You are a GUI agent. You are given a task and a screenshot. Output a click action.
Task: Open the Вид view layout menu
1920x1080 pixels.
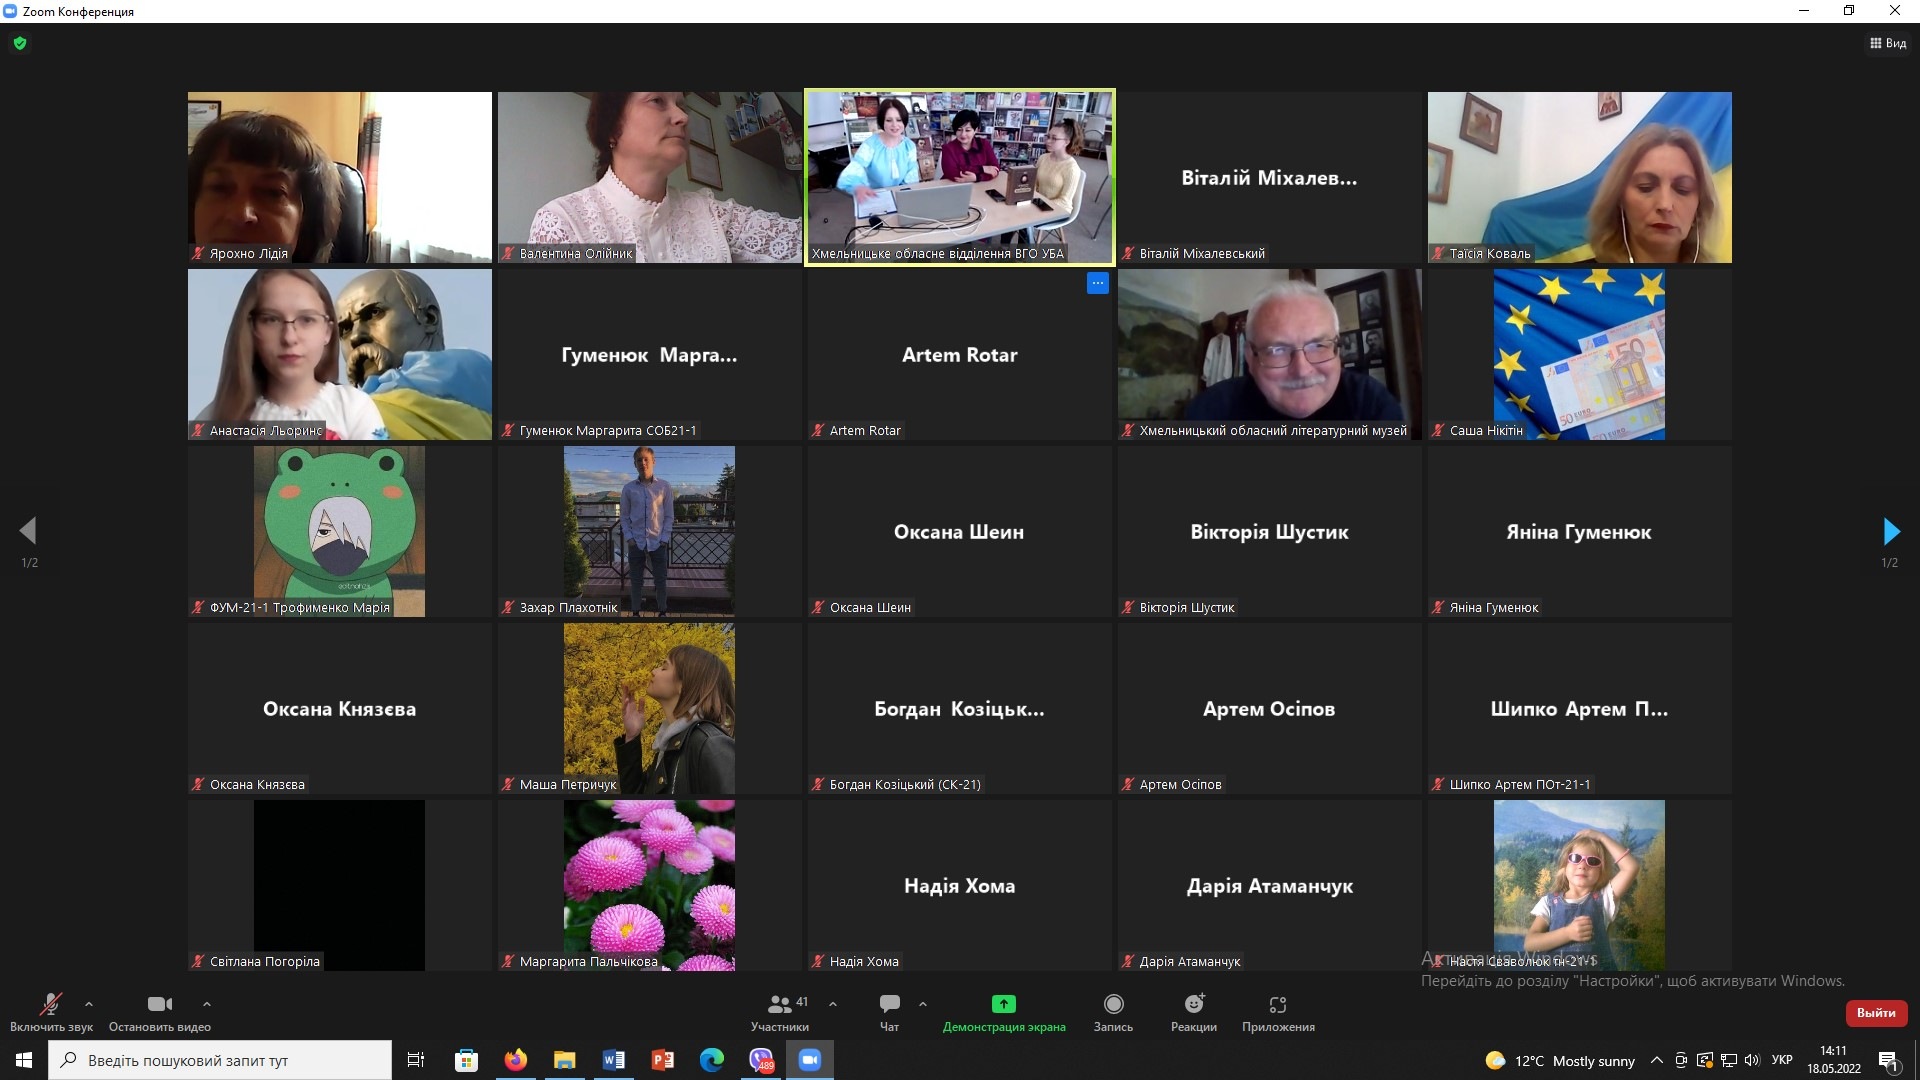point(1888,43)
